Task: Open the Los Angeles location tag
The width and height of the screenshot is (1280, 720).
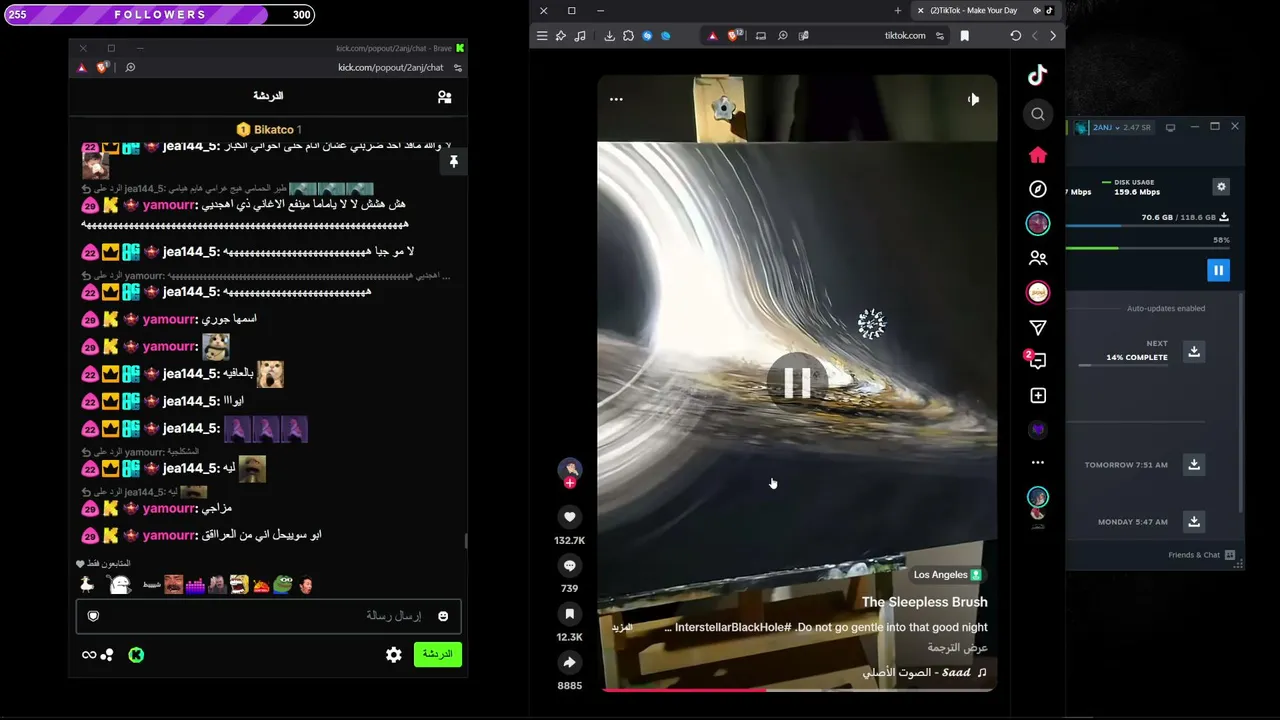Action: 947,575
